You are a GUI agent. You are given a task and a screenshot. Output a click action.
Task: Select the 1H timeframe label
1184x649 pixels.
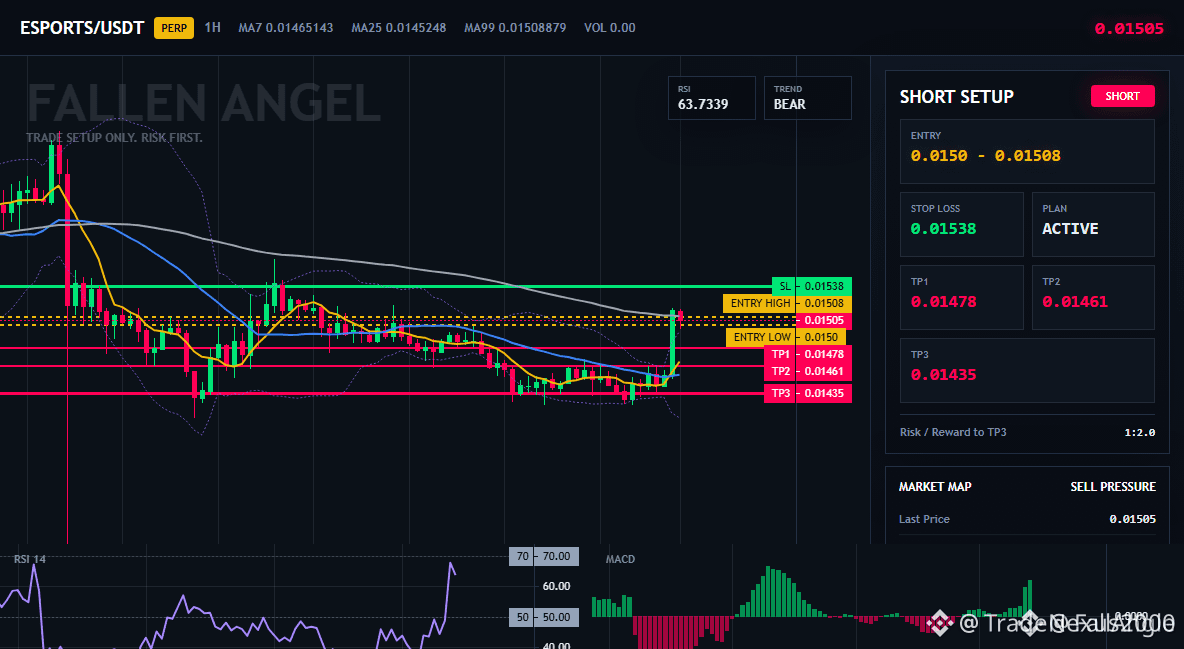(x=213, y=27)
